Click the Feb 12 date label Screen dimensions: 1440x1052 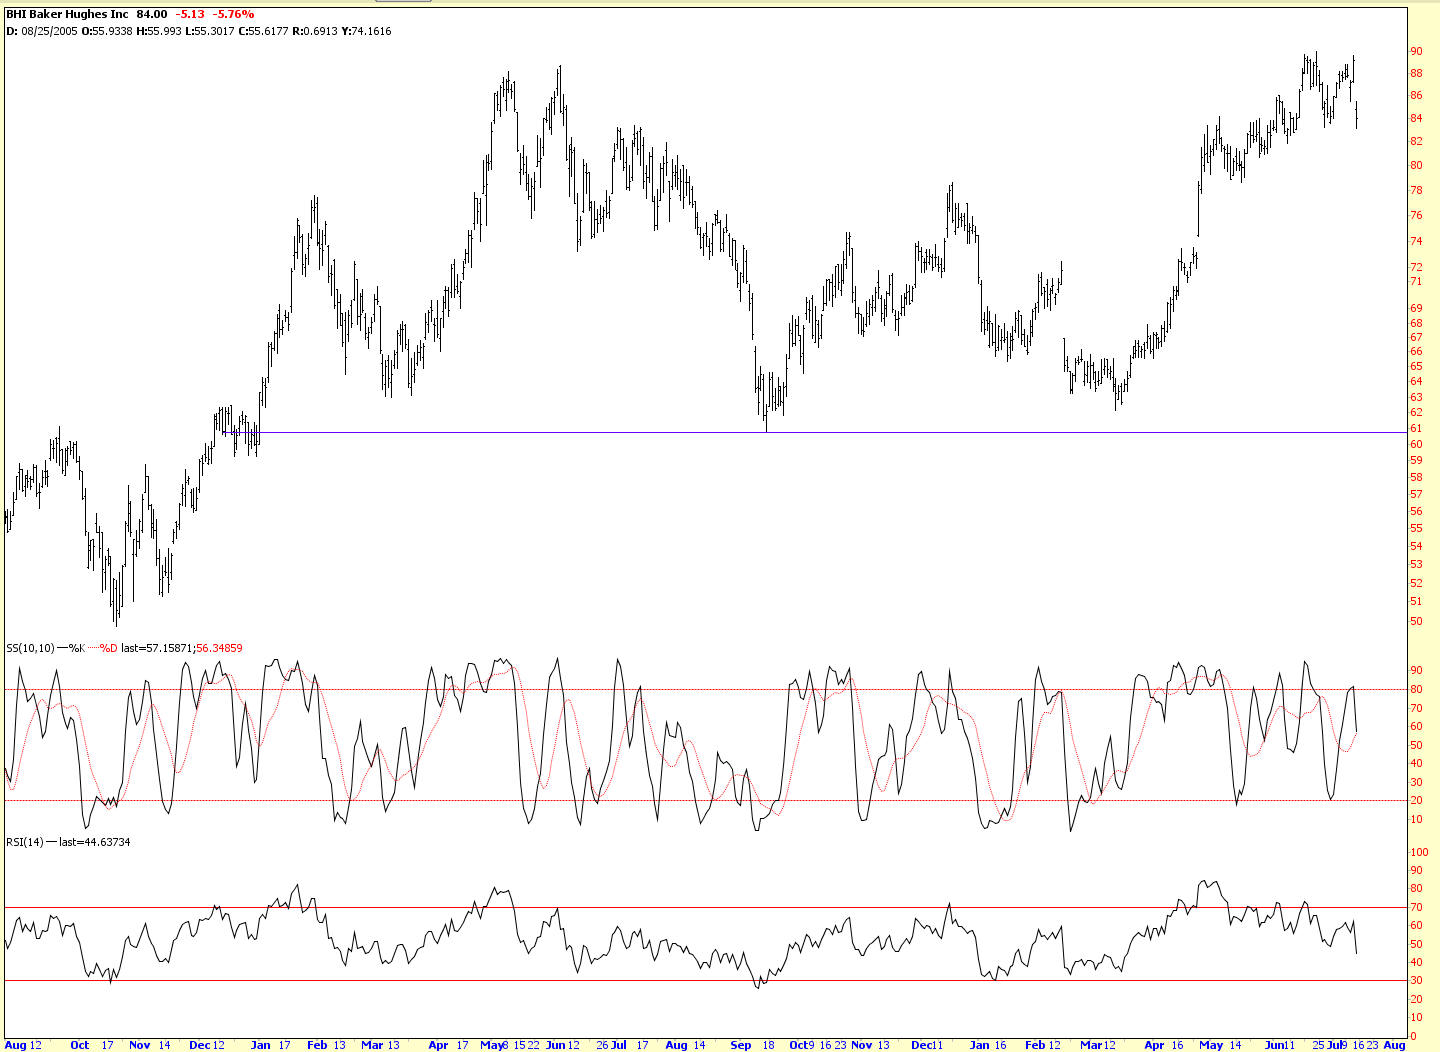tap(1042, 1045)
